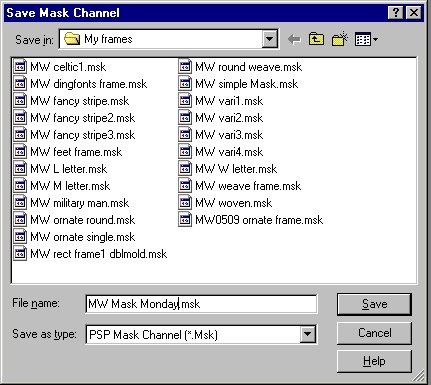Open Help for this dialog

[x=374, y=361]
